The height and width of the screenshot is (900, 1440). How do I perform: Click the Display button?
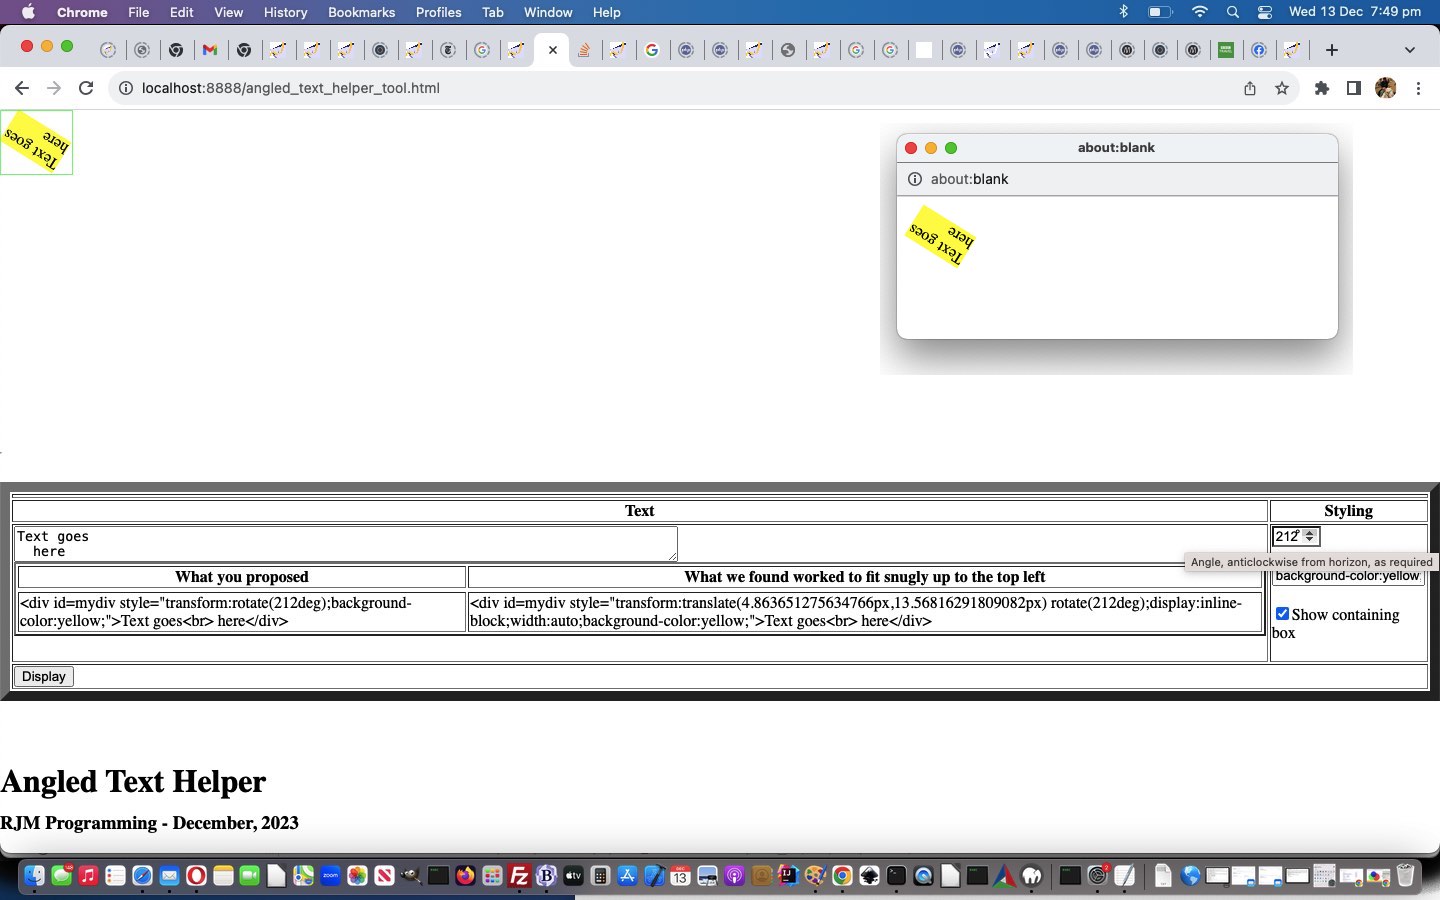tap(44, 676)
